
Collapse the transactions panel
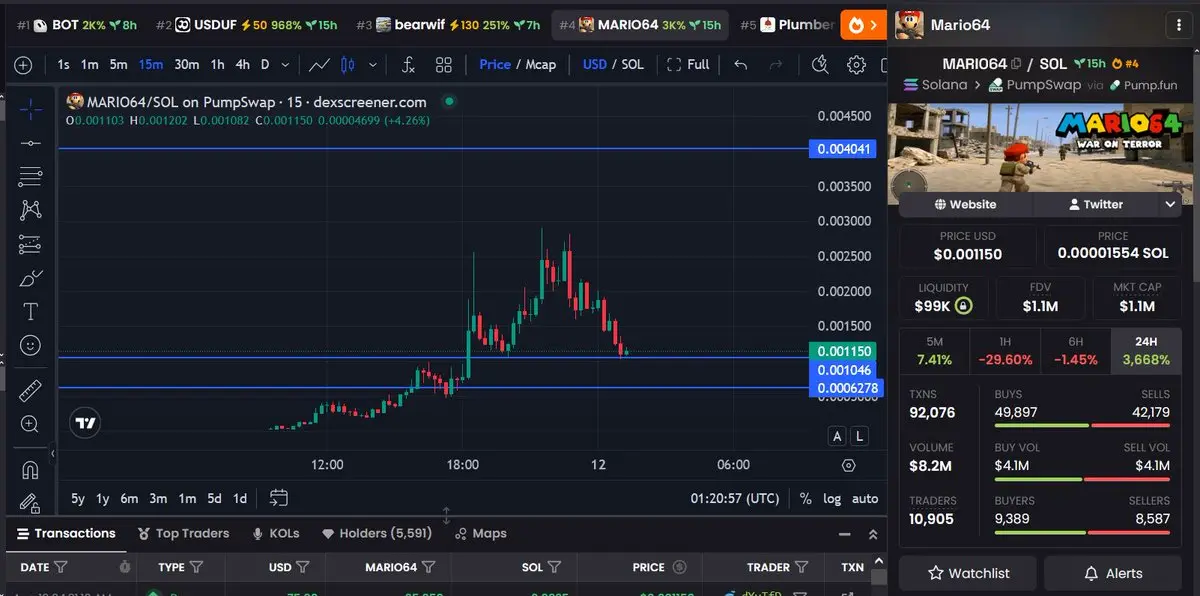[x=845, y=534]
